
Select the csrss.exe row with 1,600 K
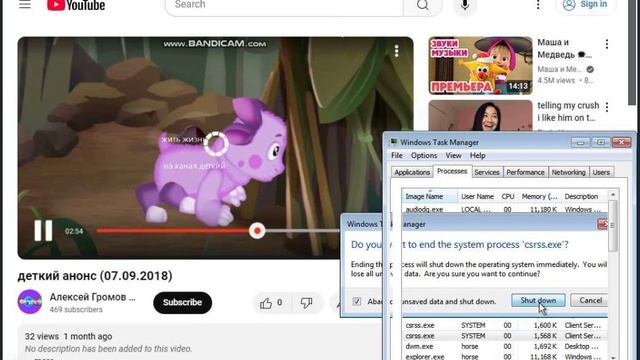504,325
